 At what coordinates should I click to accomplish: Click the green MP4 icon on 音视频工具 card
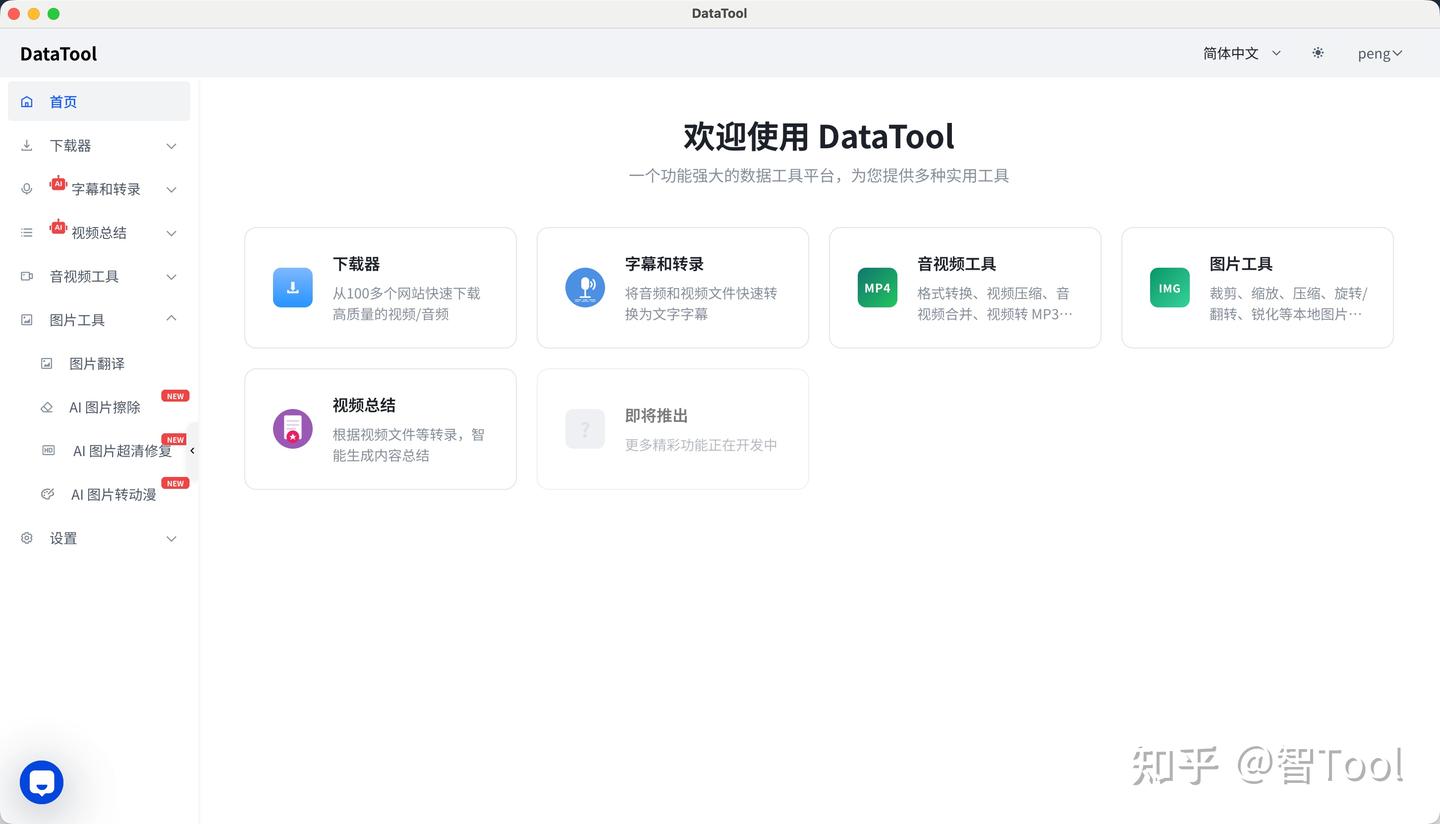click(877, 288)
